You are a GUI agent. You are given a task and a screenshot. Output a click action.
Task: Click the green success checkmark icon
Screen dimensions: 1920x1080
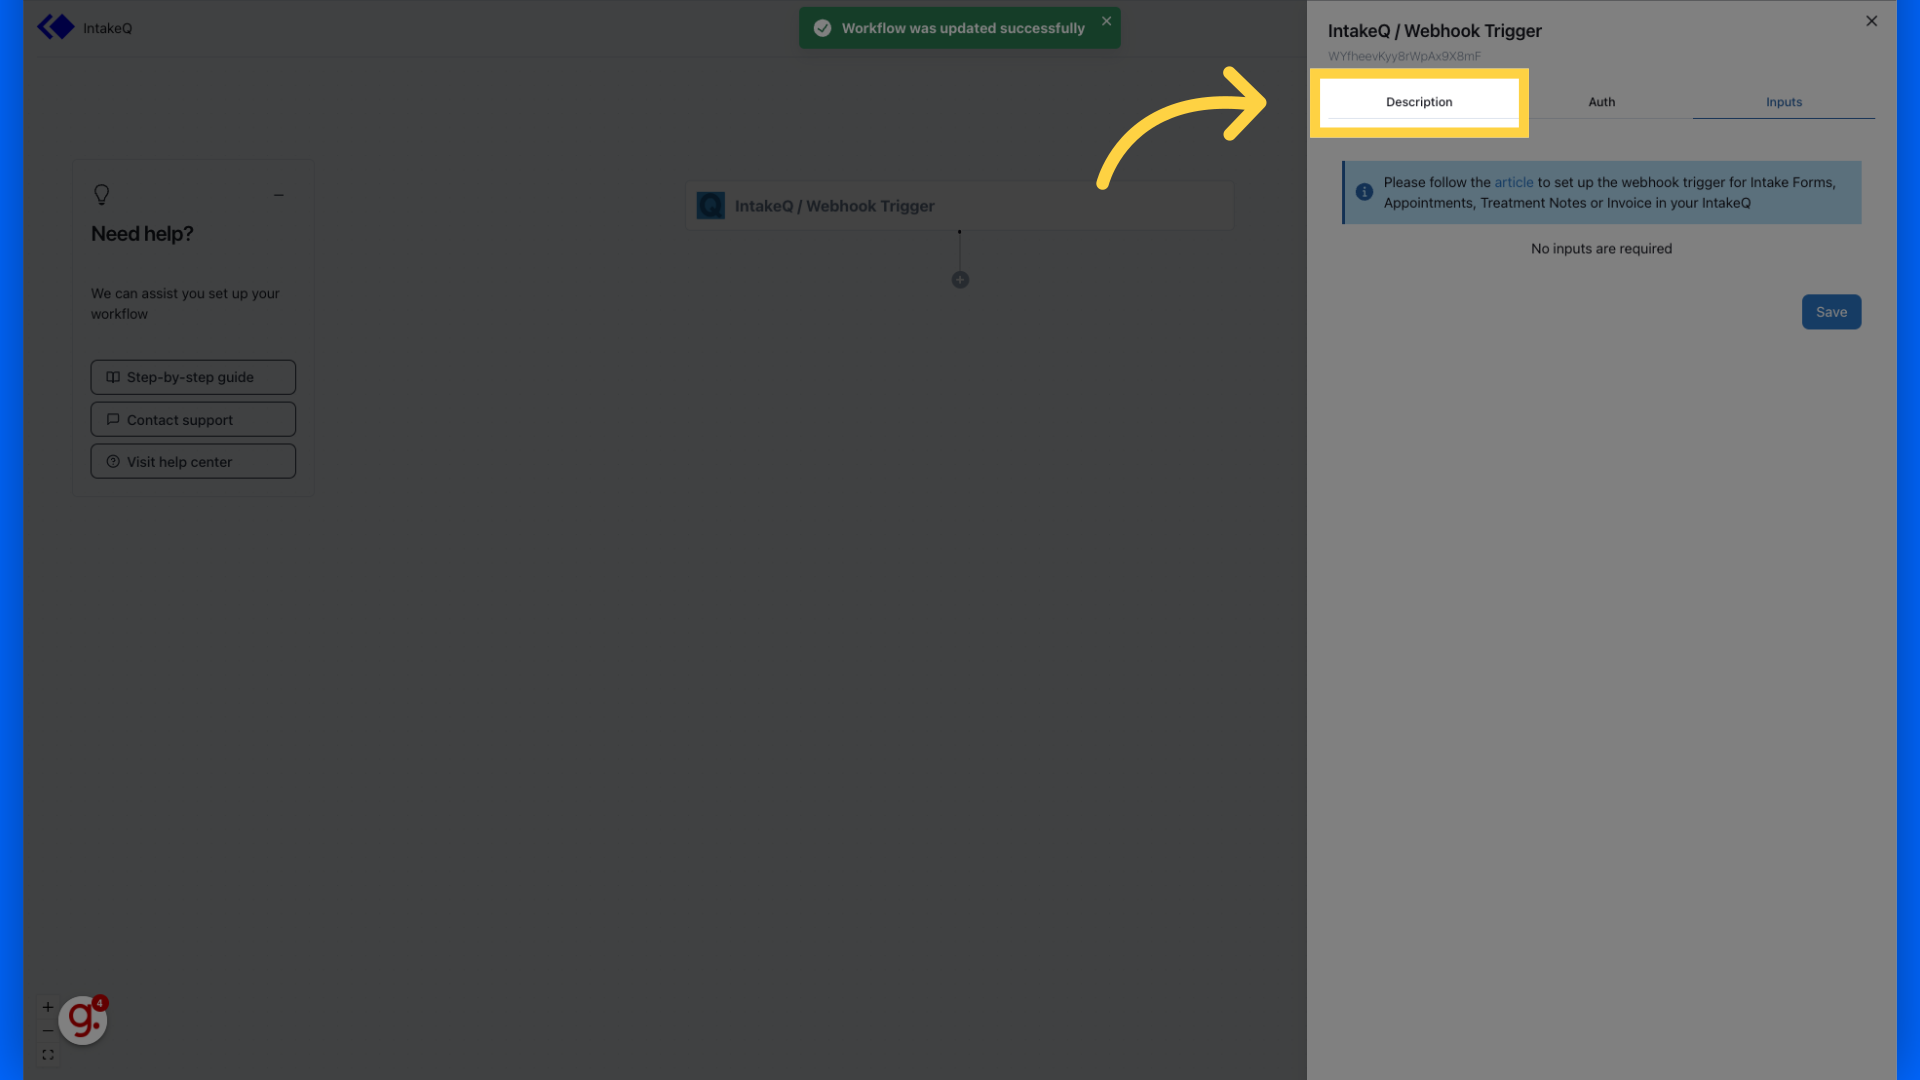pyautogui.click(x=822, y=28)
